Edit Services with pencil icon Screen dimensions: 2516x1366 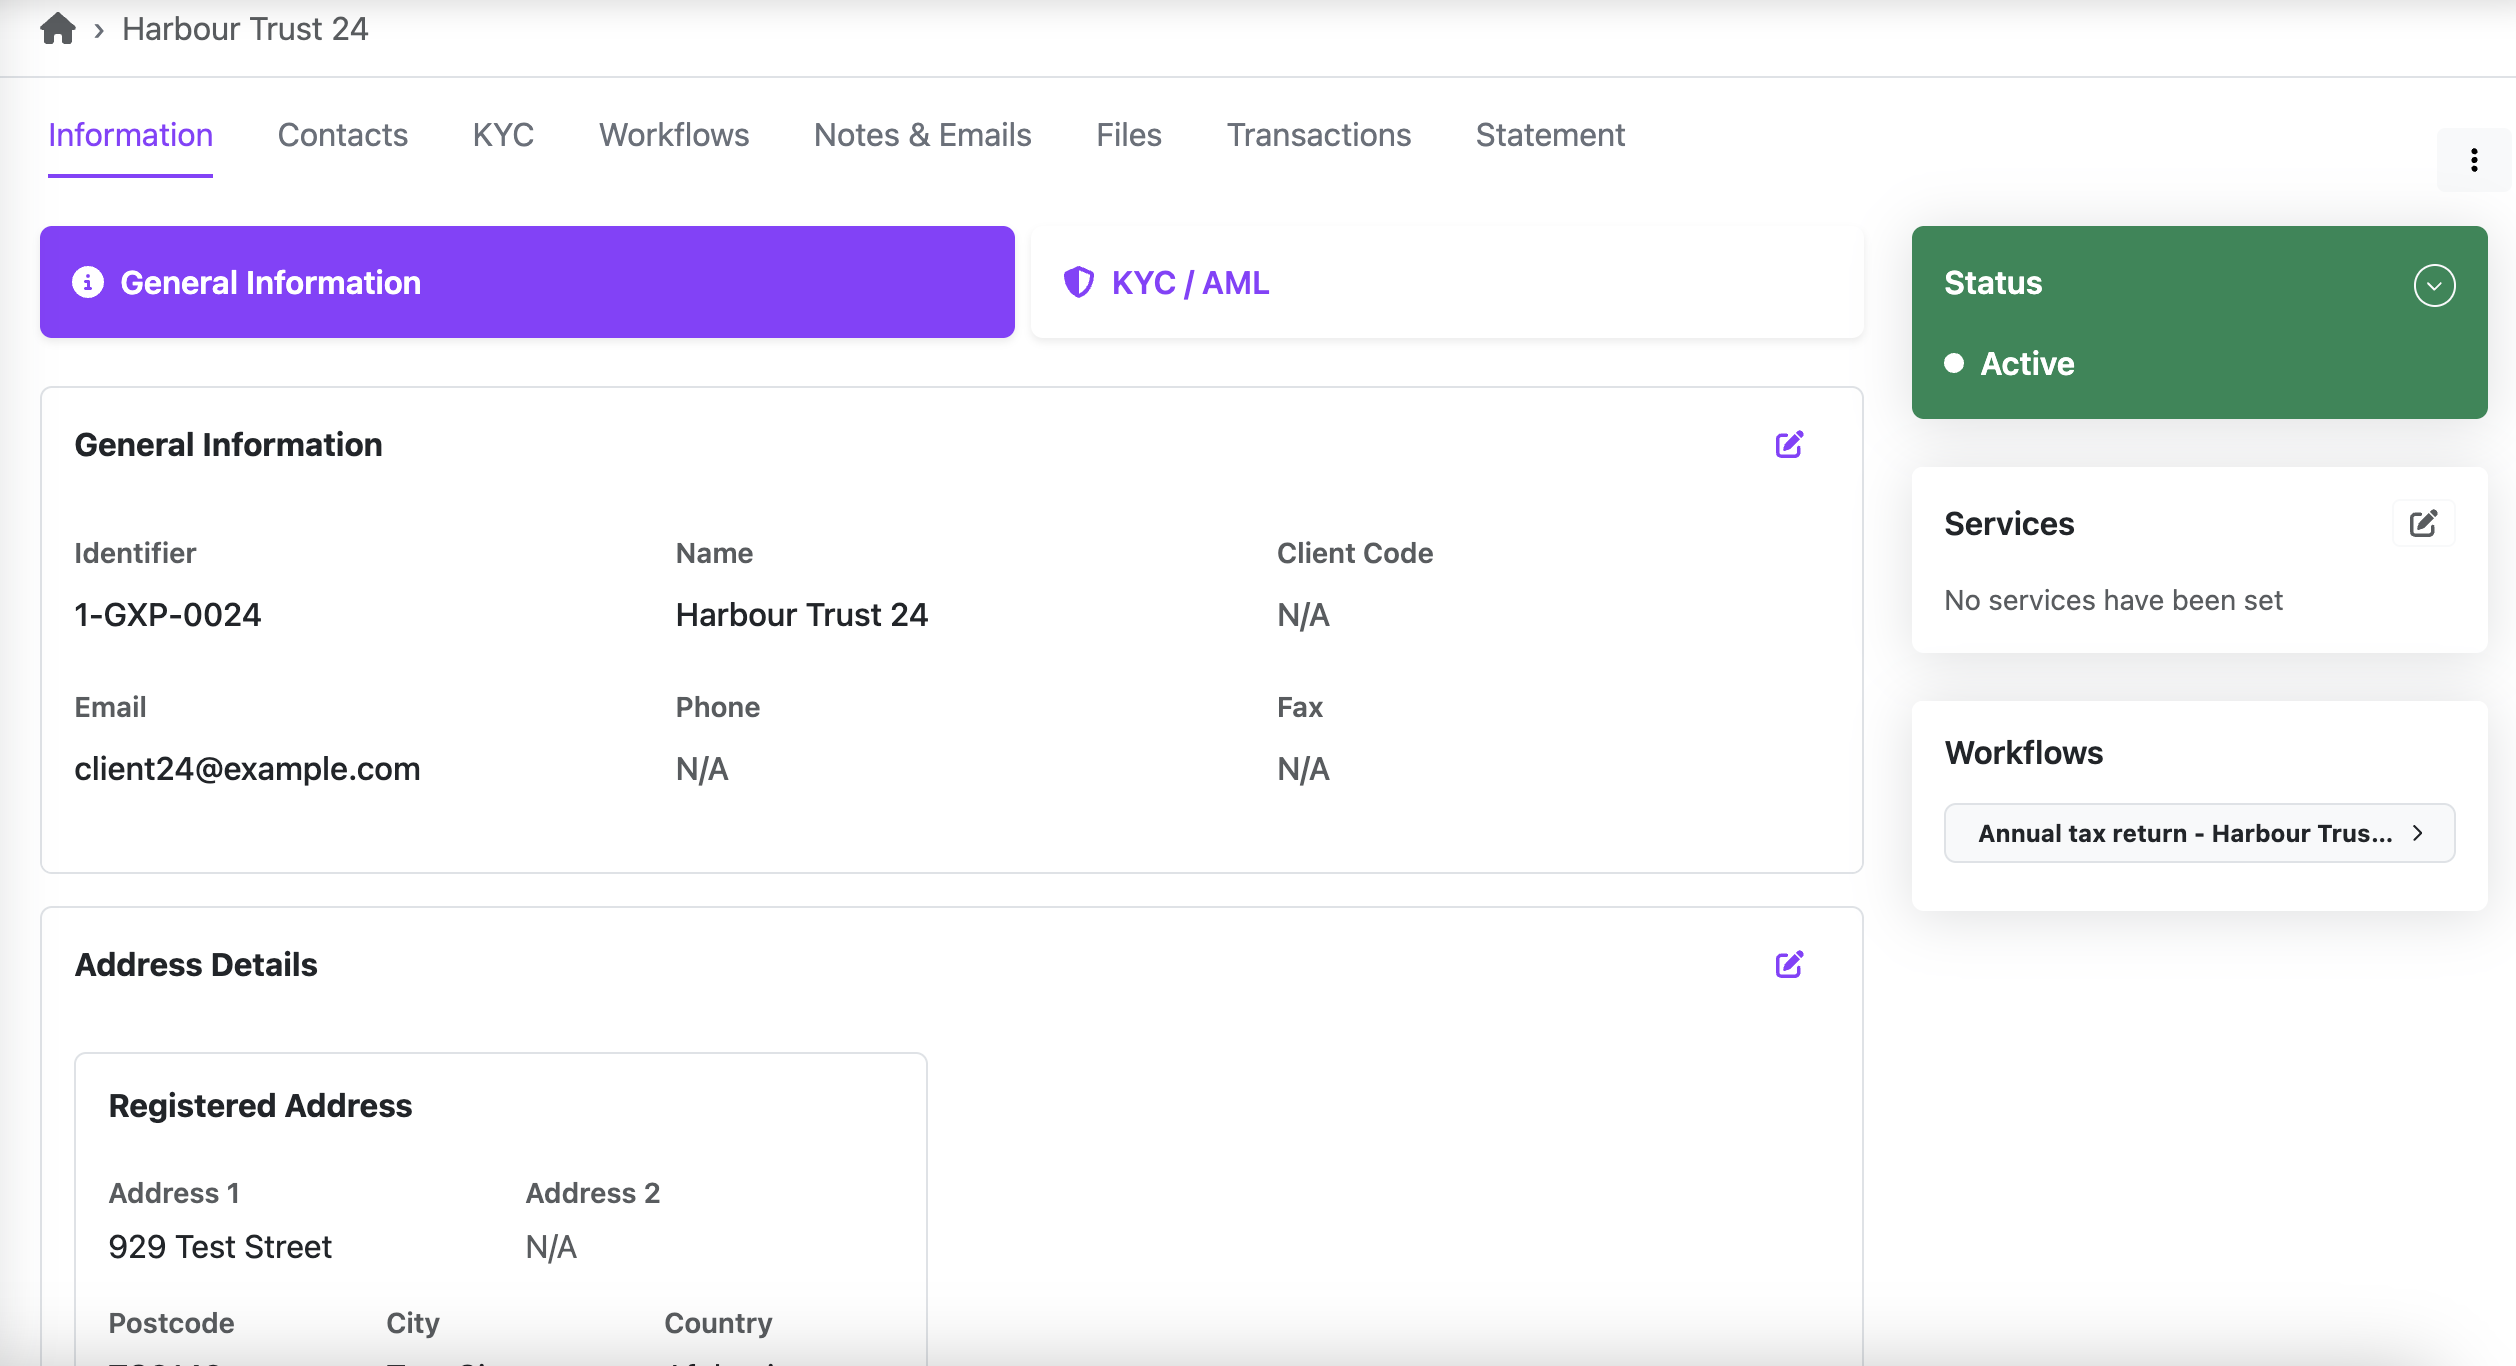tap(2423, 524)
